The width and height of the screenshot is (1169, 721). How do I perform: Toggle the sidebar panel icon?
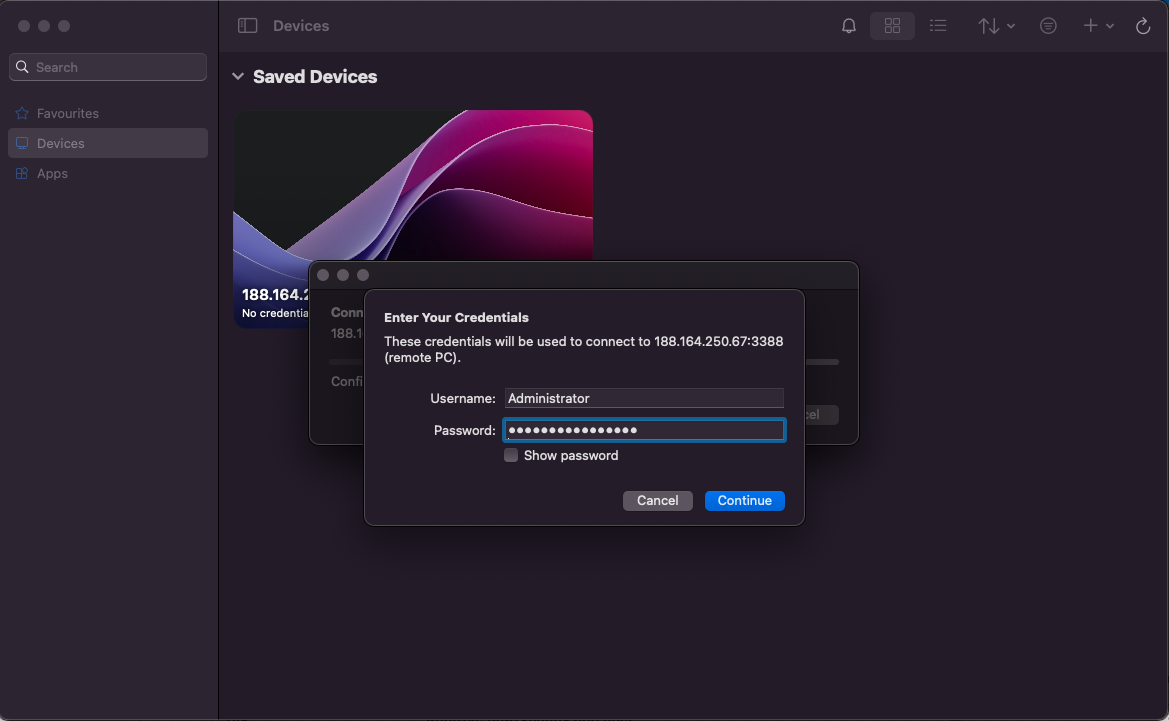[x=247, y=26]
